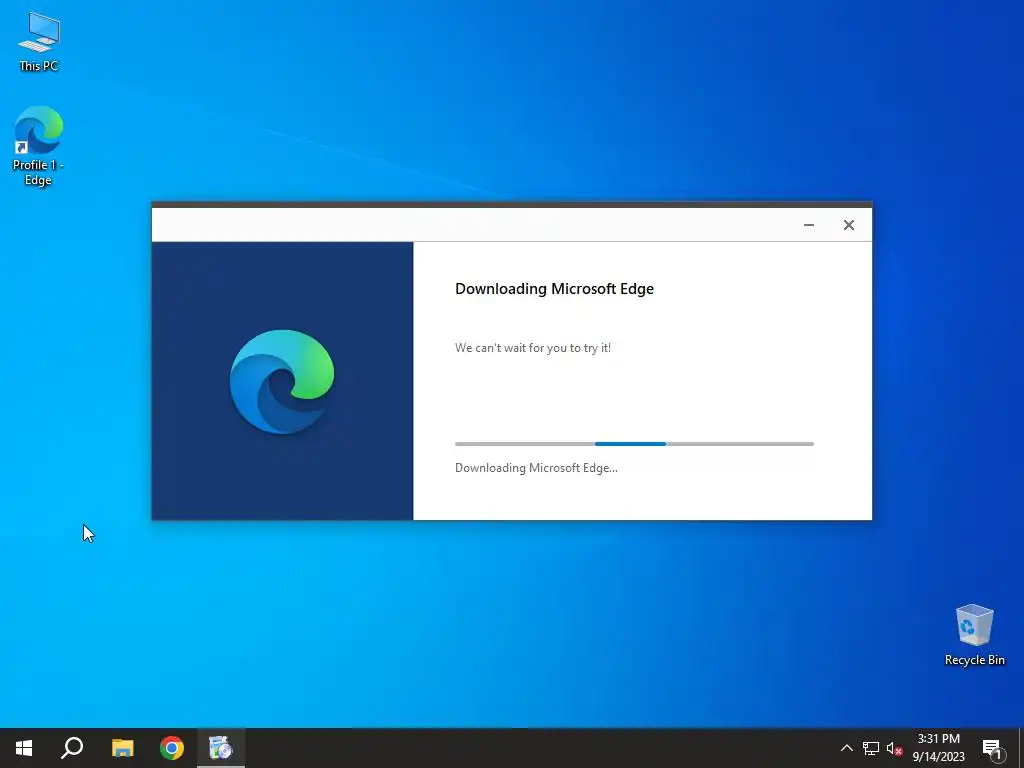Open the Windows Start menu
The image size is (1024, 768).
tap(24, 748)
